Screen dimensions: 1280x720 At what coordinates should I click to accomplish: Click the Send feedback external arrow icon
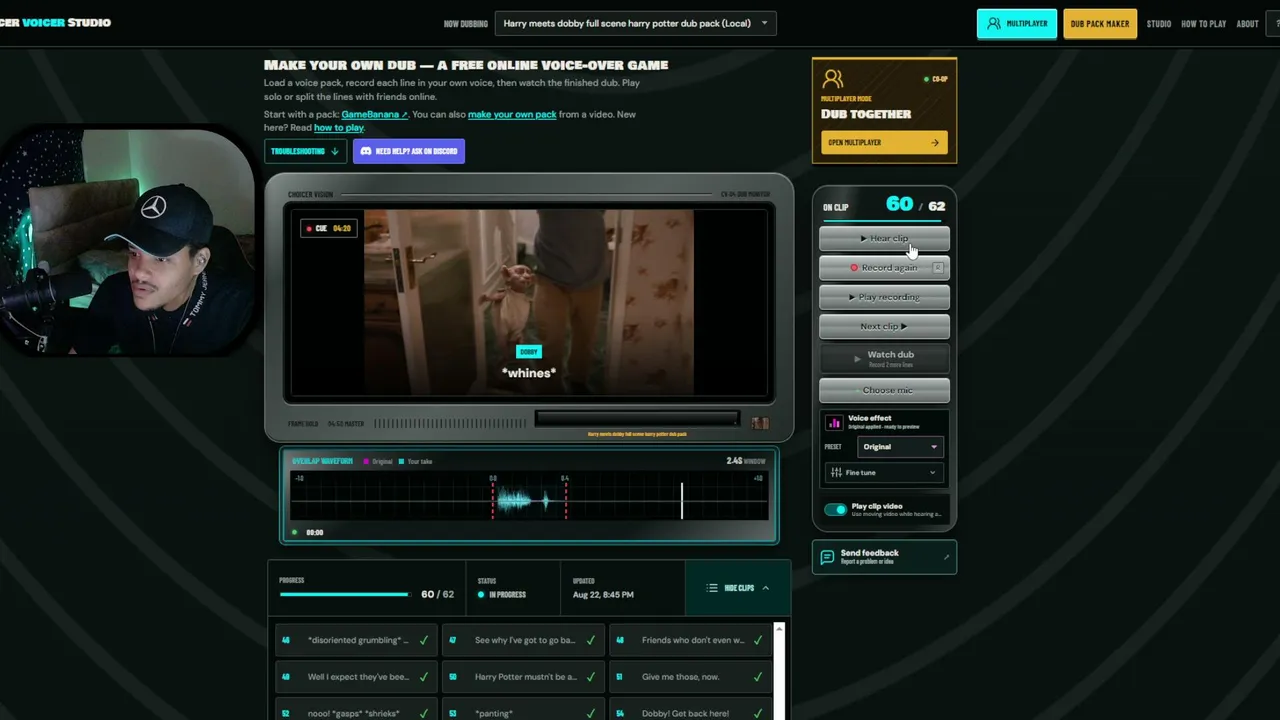946,557
